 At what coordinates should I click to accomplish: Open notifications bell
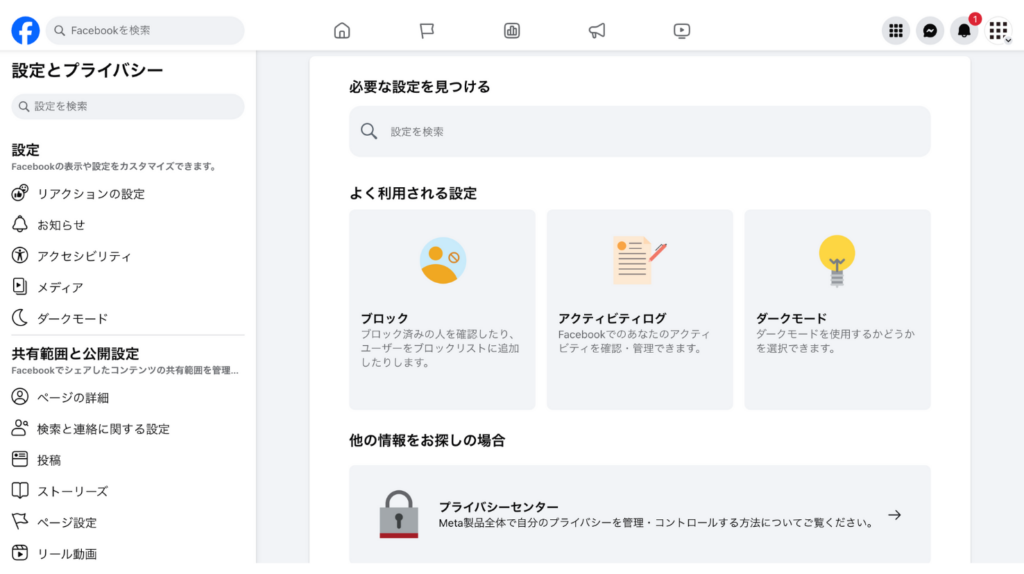964,31
